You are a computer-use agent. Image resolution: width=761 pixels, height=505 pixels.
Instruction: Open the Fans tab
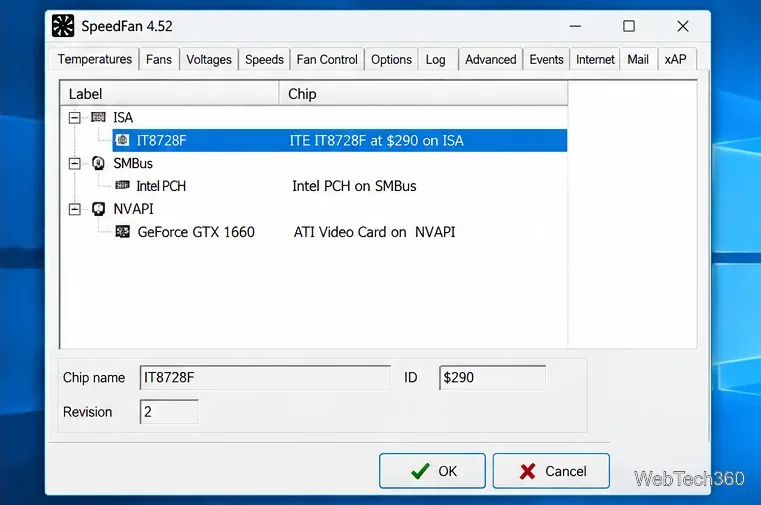click(159, 60)
